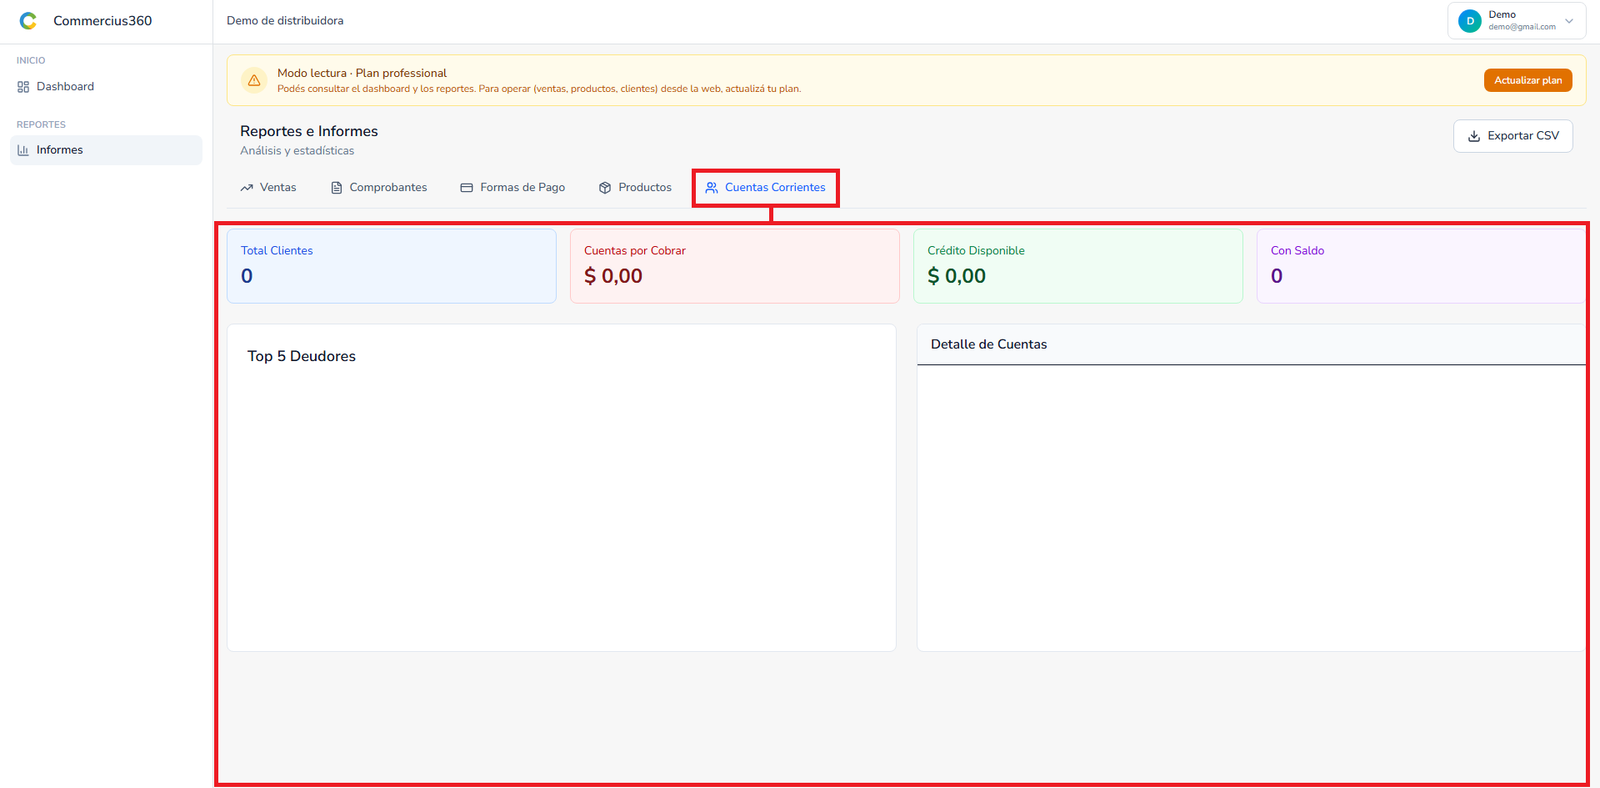Image resolution: width=1600 pixels, height=788 pixels.
Task: Click the Formas de Pago card icon
Action: tap(467, 188)
